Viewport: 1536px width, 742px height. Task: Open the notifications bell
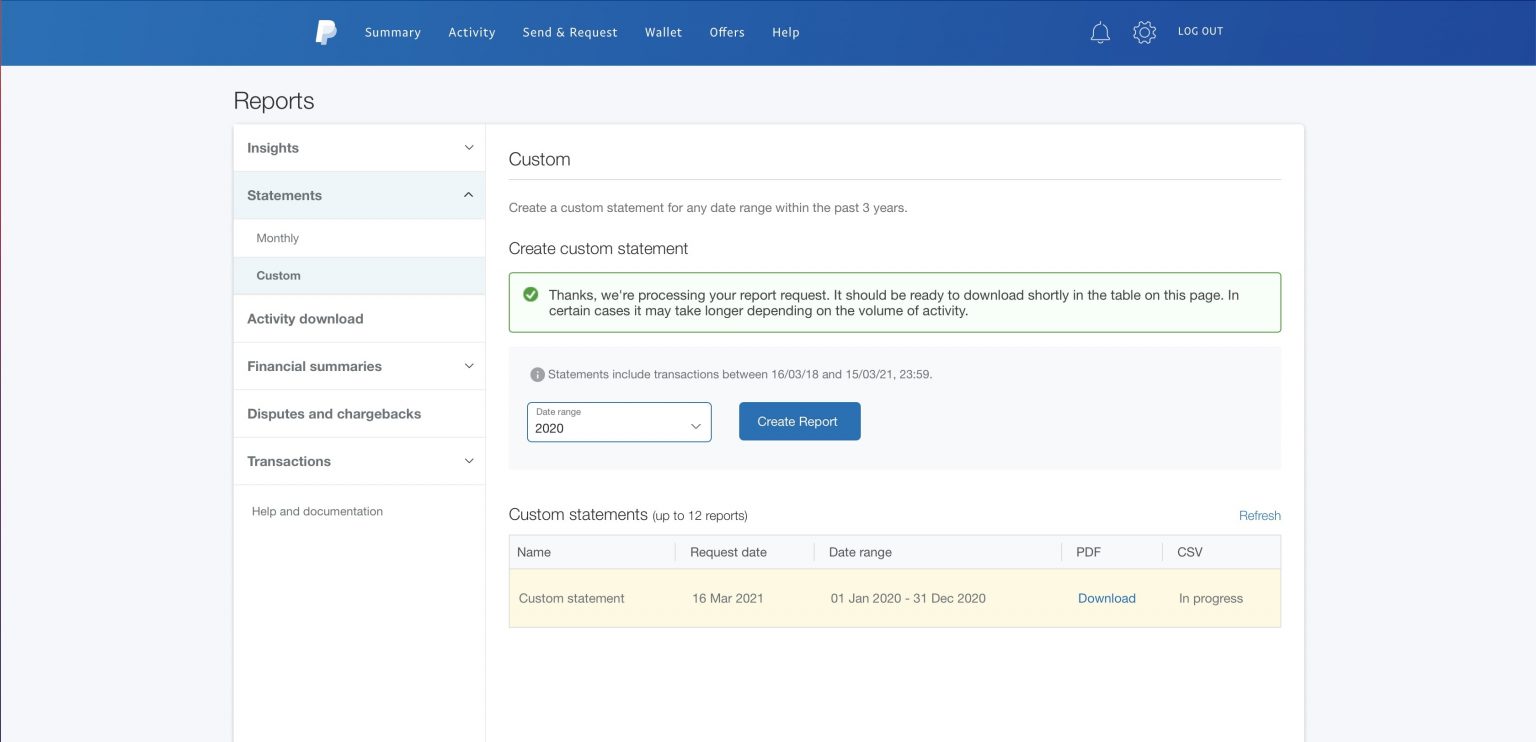click(x=1100, y=32)
